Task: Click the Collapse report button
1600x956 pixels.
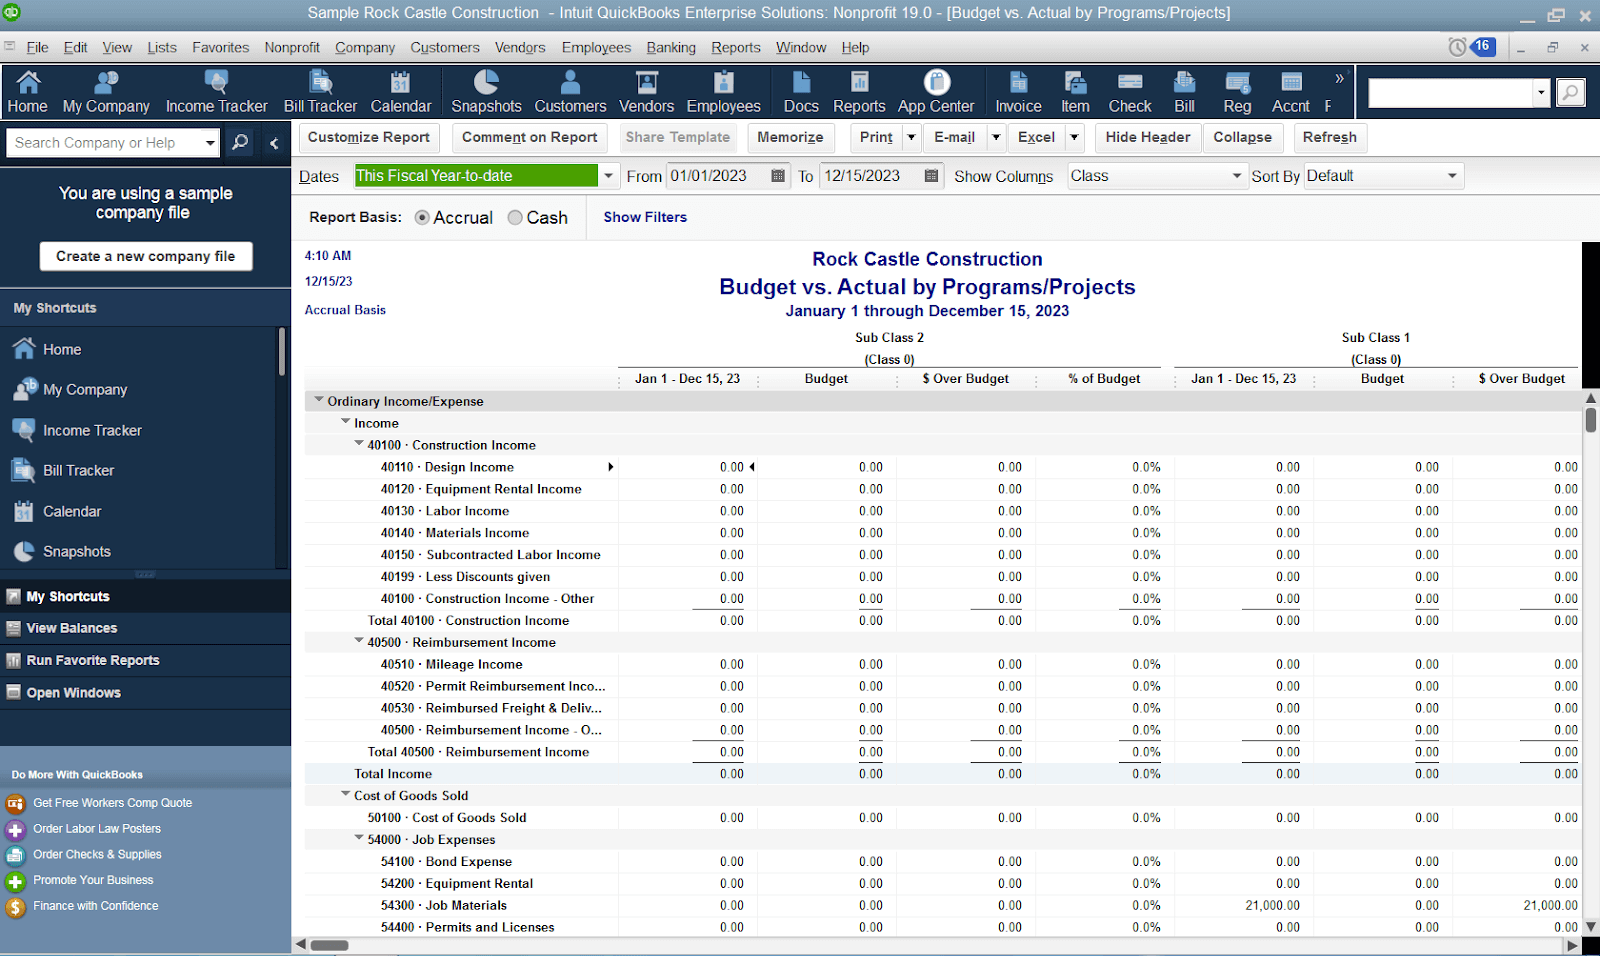Action: [x=1243, y=137]
